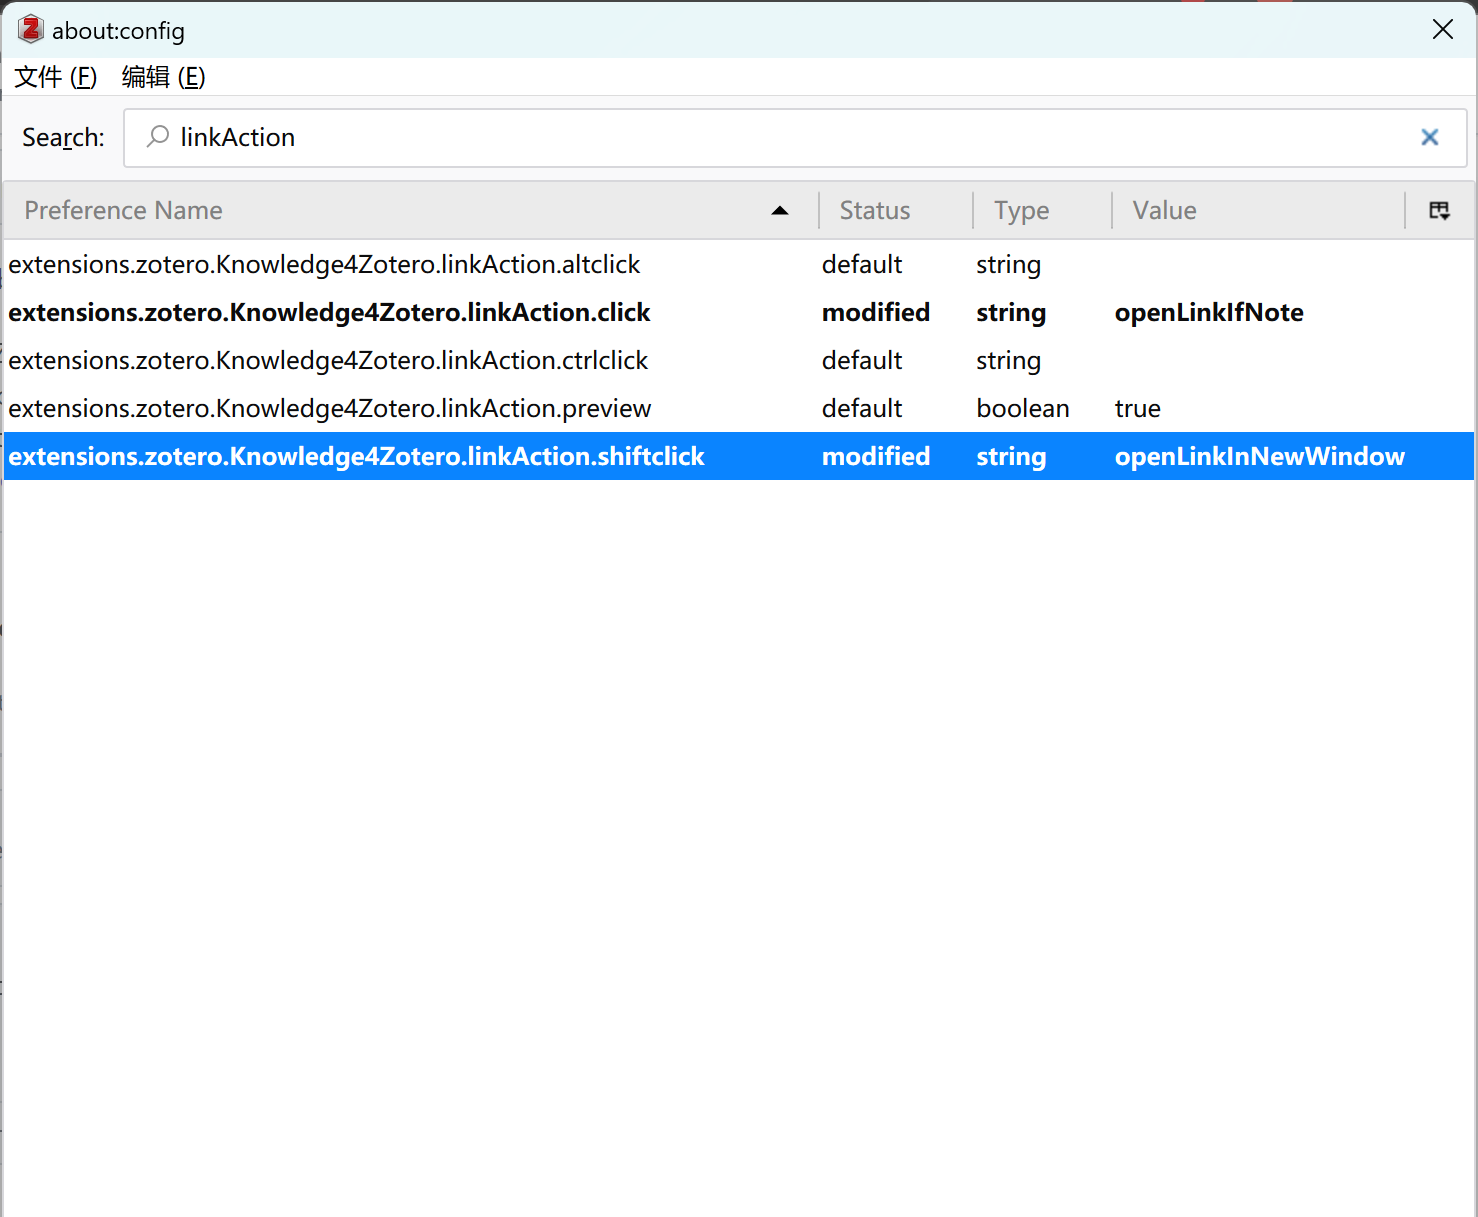1478x1217 pixels.
Task: Click the openLinkIfNote value cell
Action: tap(1208, 313)
